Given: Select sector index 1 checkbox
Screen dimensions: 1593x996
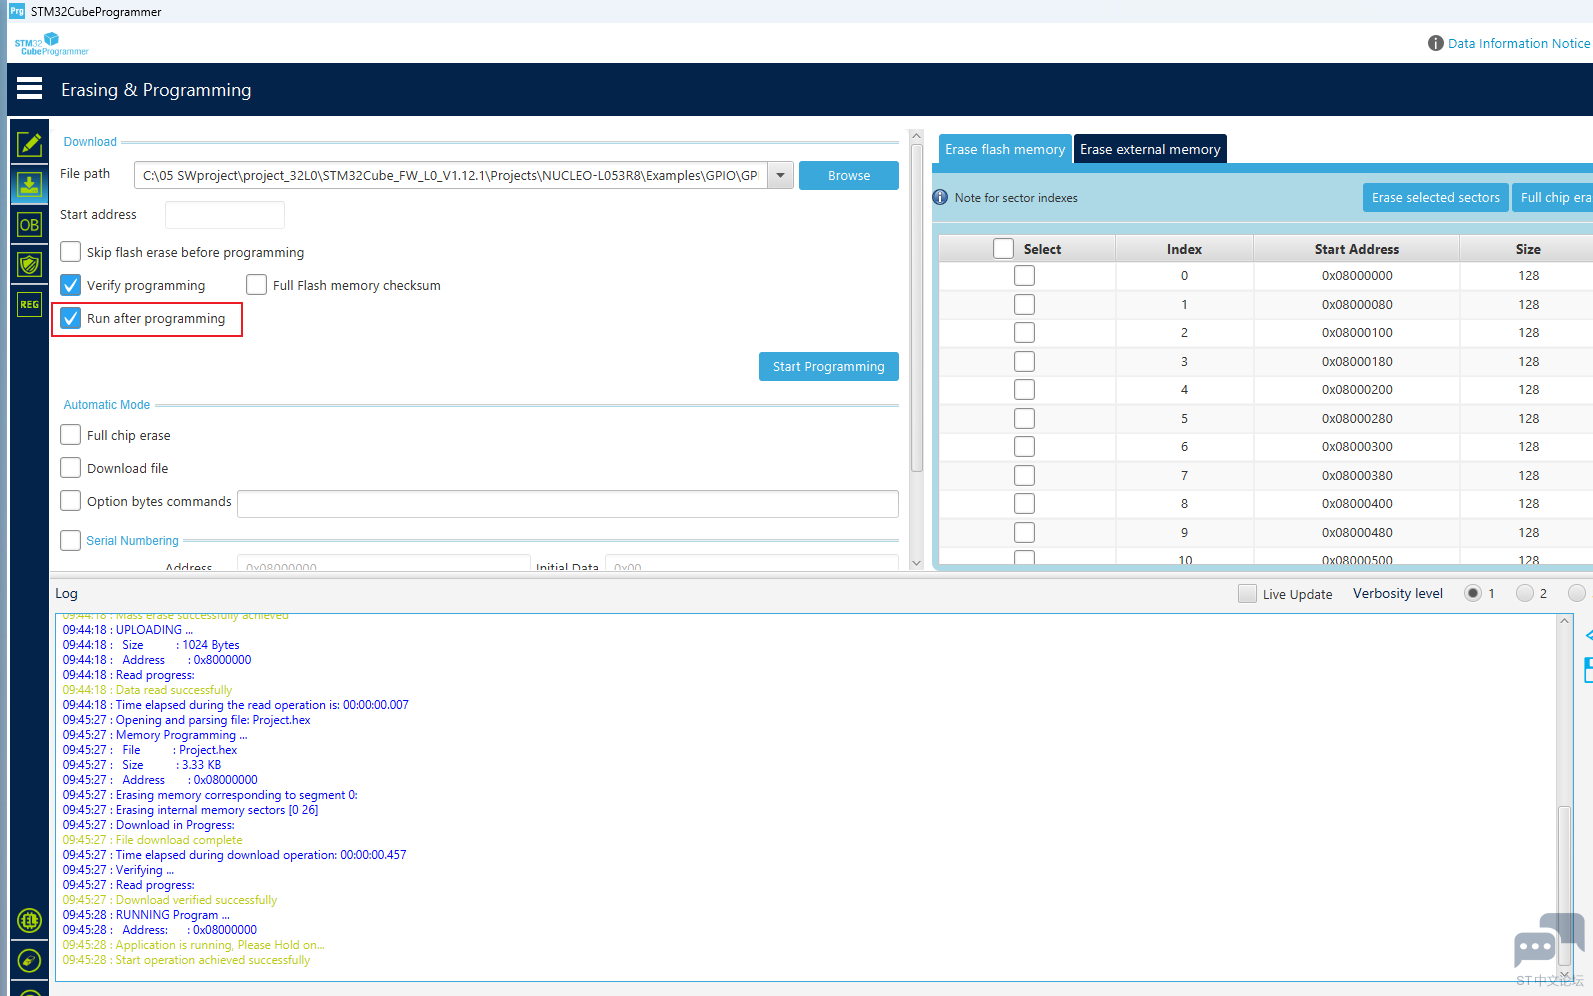Looking at the screenshot, I should 1025,304.
